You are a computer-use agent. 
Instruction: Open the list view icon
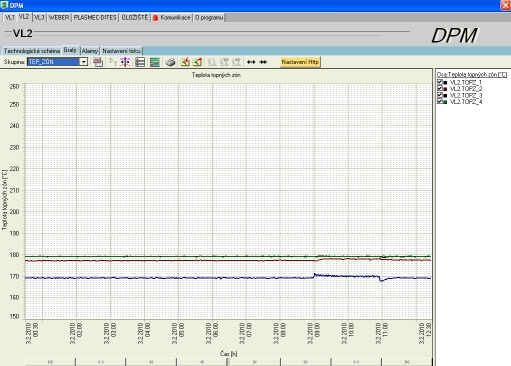click(140, 62)
